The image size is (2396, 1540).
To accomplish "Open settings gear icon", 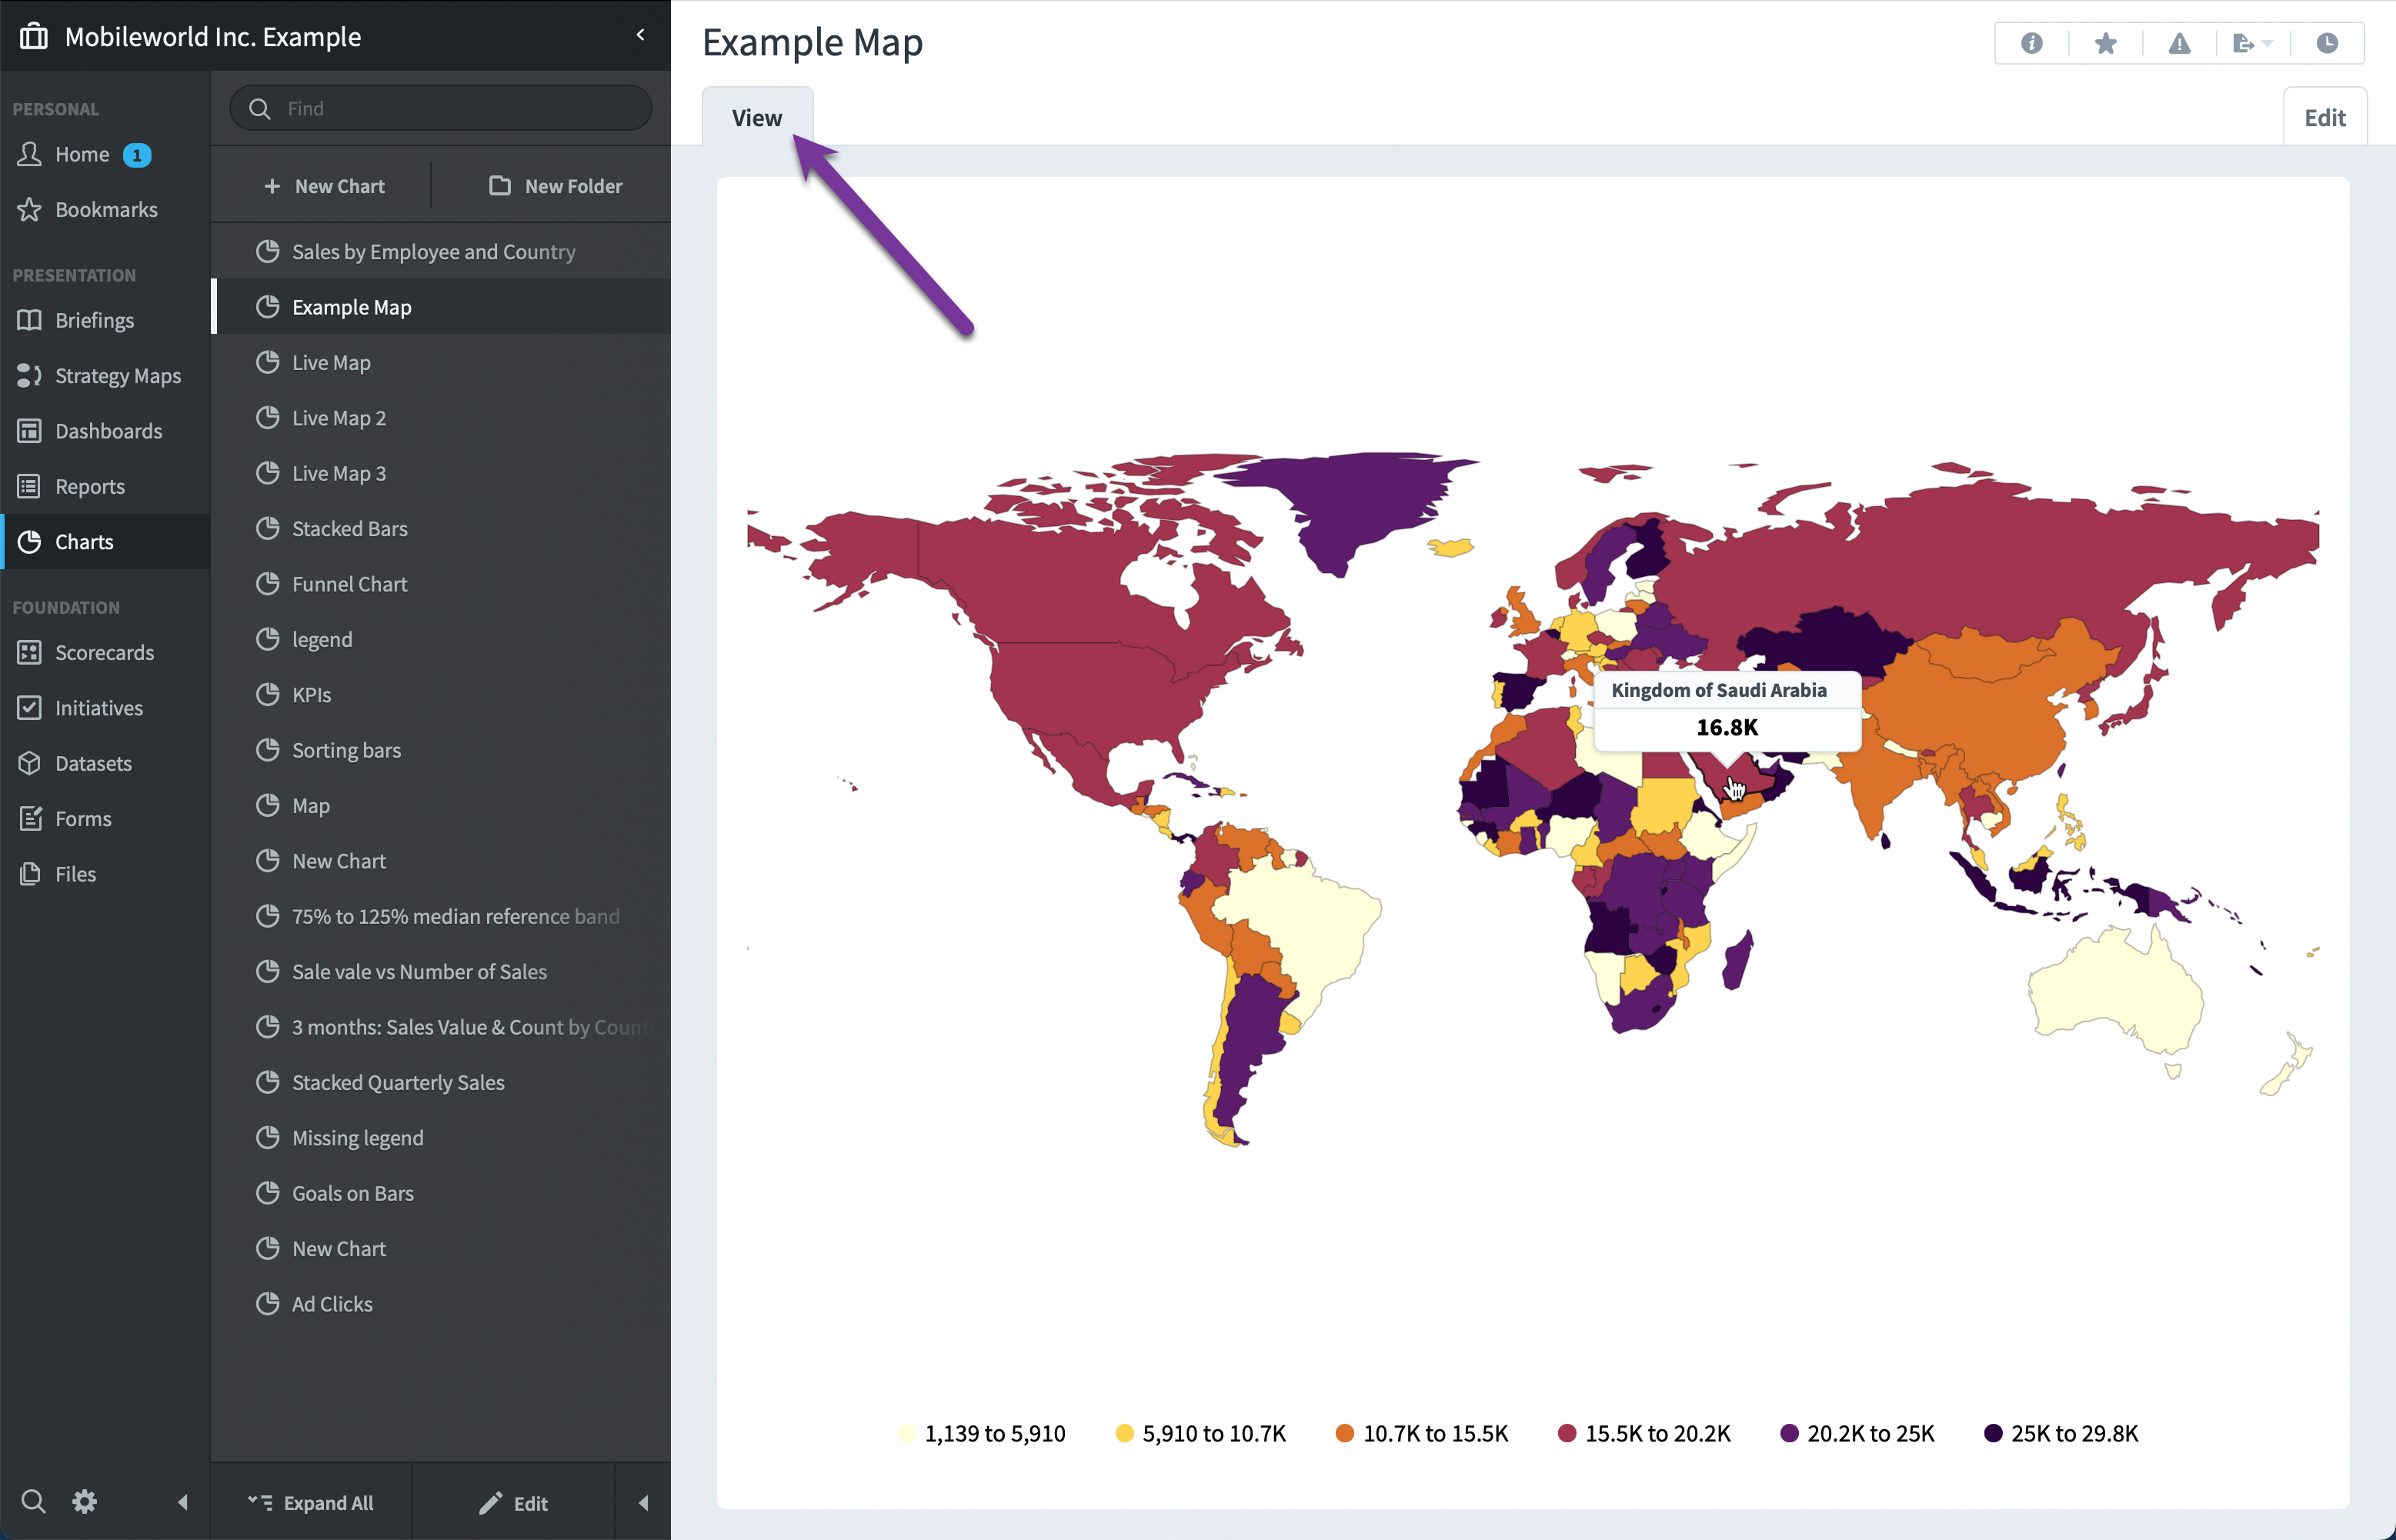I will click(x=85, y=1501).
